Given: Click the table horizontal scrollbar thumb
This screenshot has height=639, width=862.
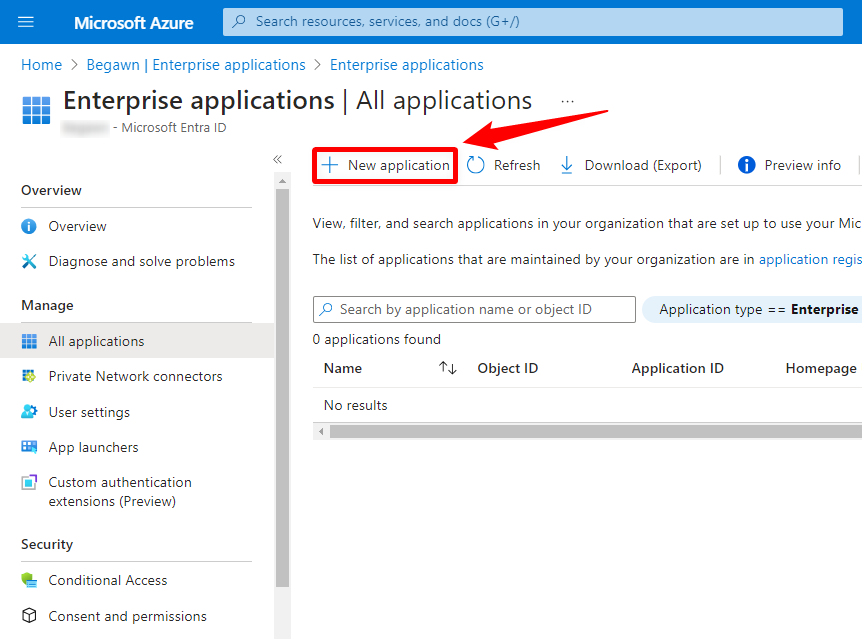Looking at the screenshot, I should [x=596, y=431].
